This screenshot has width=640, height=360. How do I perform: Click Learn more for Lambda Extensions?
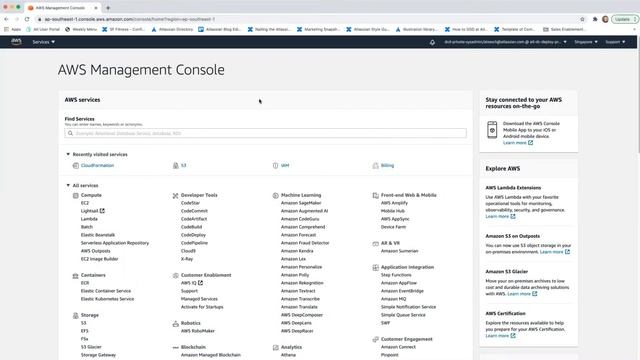(500, 216)
